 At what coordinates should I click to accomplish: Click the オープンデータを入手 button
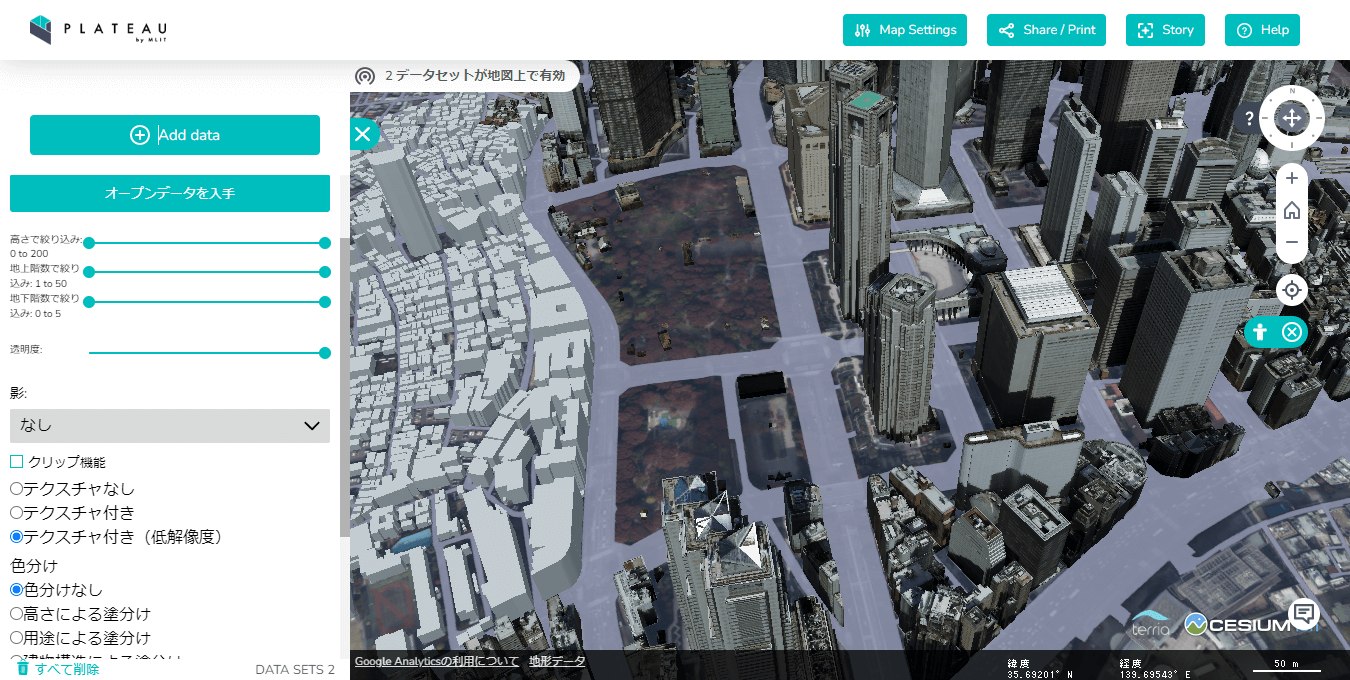click(x=170, y=193)
